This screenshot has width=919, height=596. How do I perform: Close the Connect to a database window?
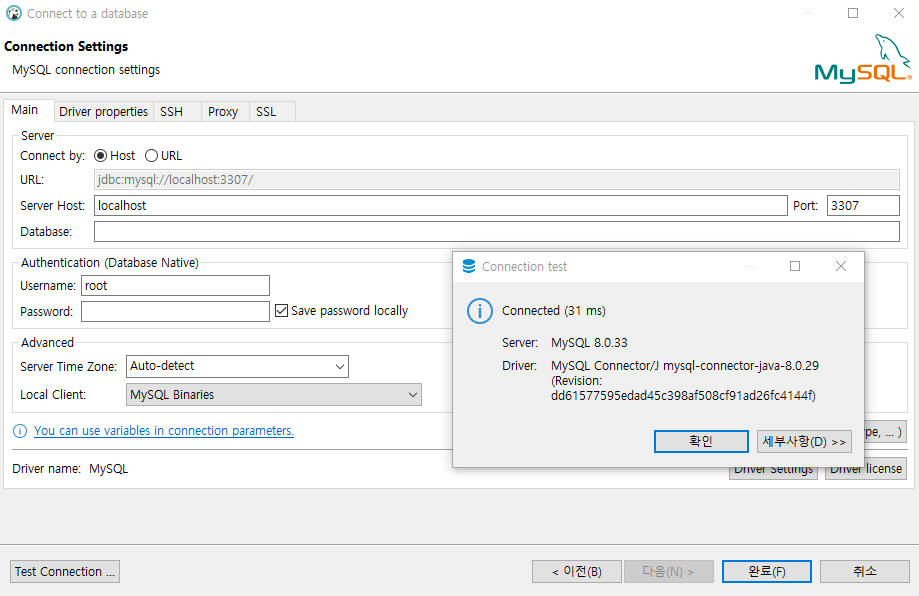click(x=898, y=13)
